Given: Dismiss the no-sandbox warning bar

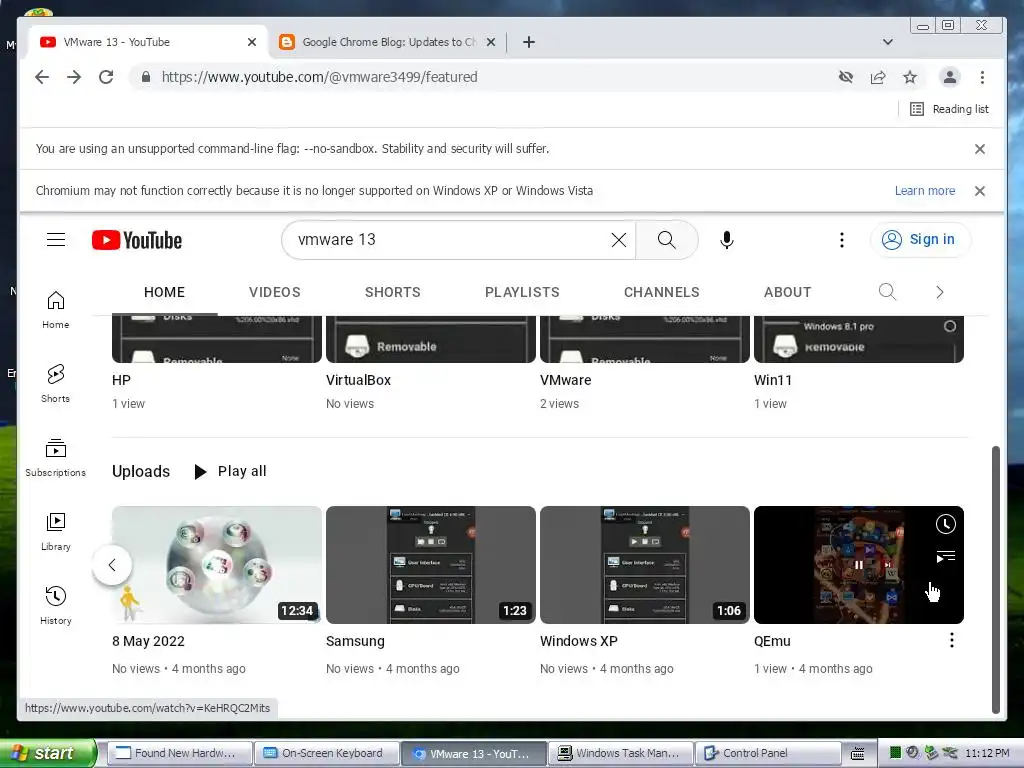Looking at the screenshot, I should (980, 149).
